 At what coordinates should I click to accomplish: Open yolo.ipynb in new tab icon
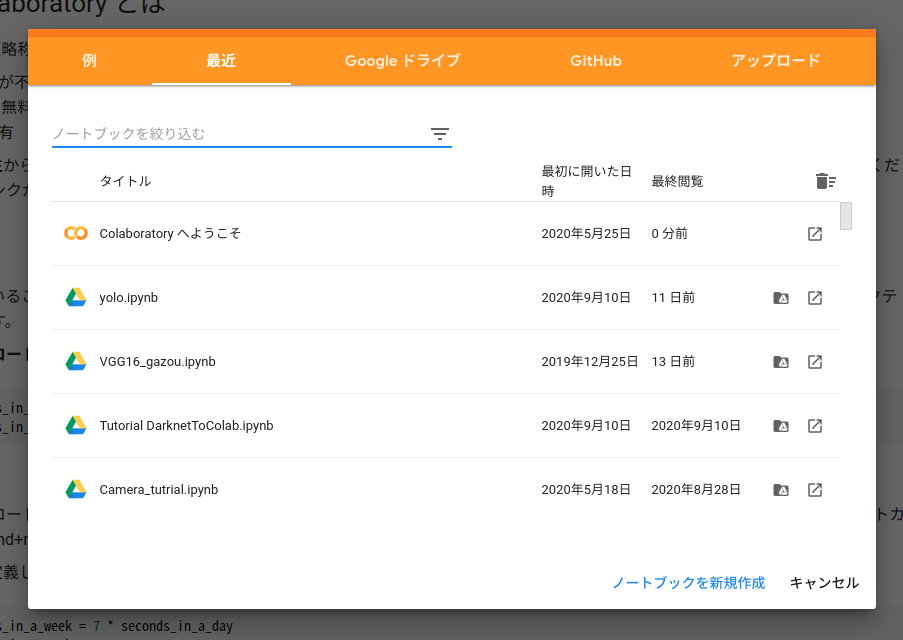pyautogui.click(x=814, y=298)
